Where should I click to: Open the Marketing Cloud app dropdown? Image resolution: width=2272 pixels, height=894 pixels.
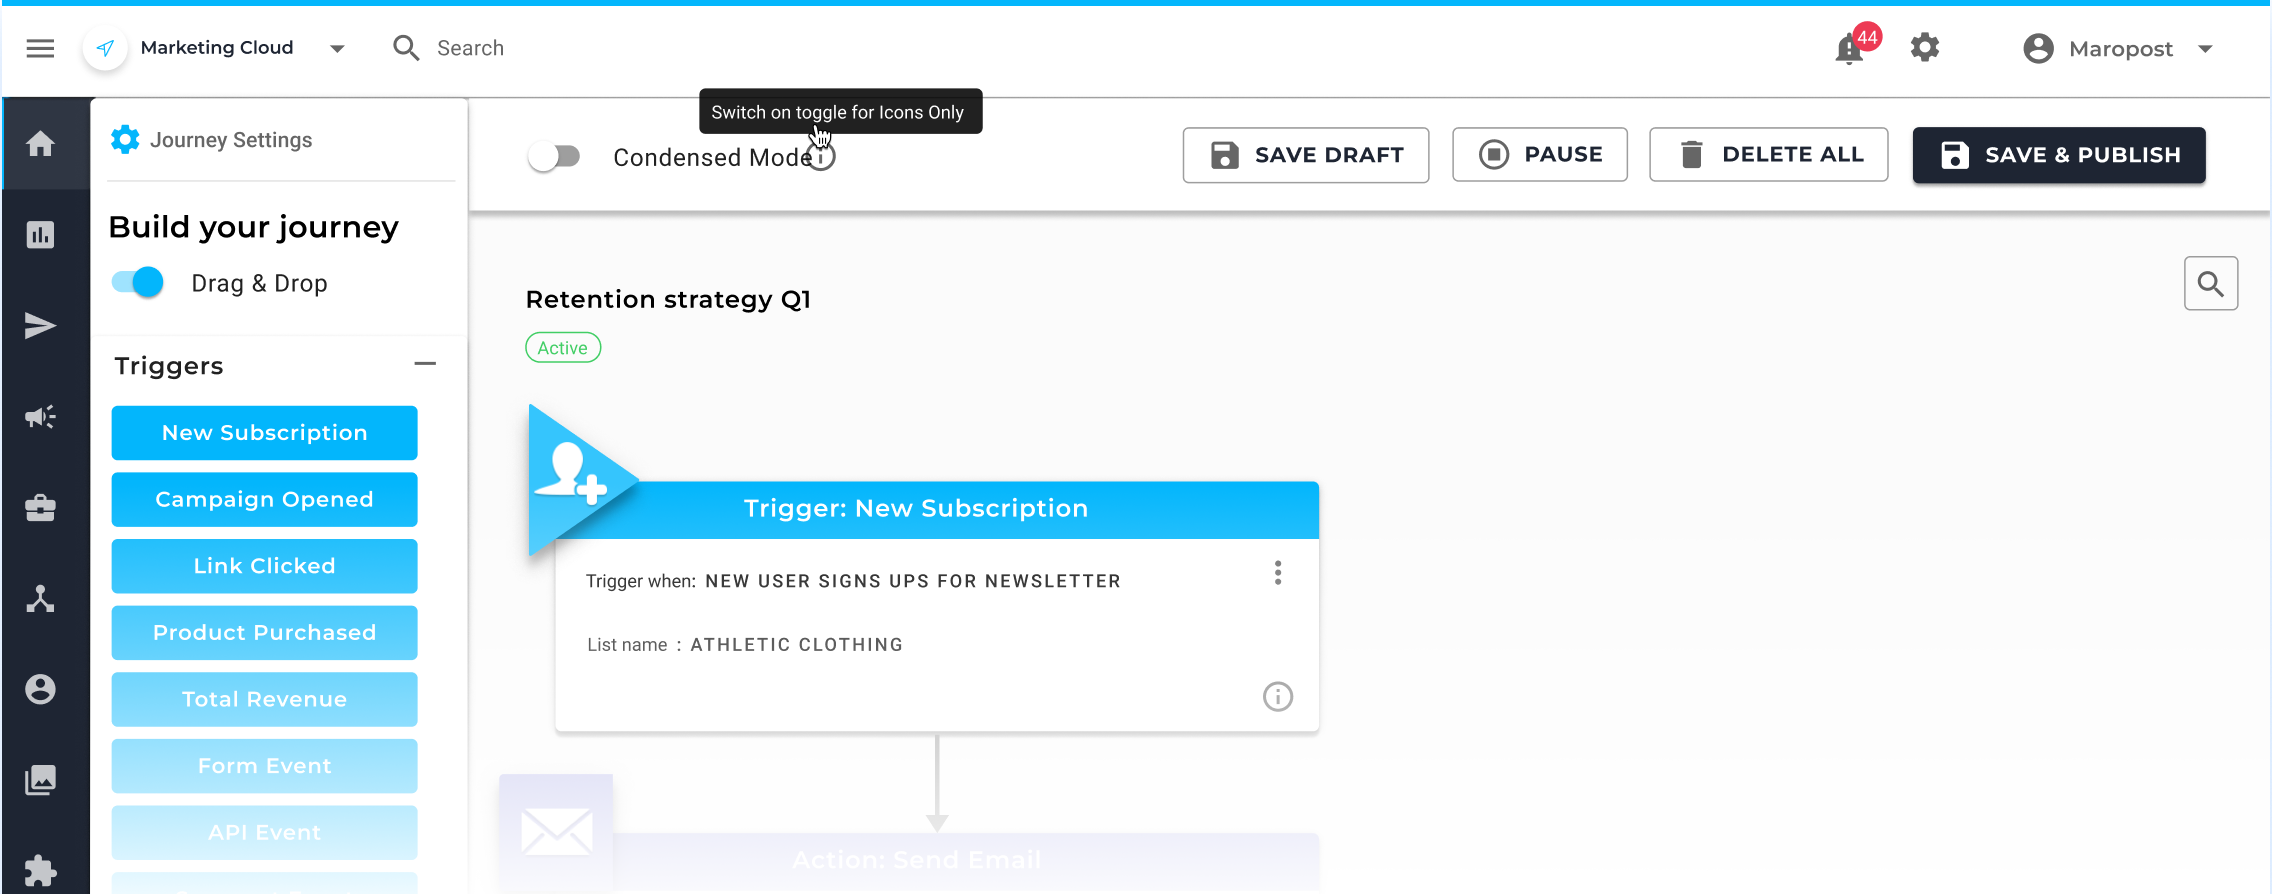(x=337, y=48)
